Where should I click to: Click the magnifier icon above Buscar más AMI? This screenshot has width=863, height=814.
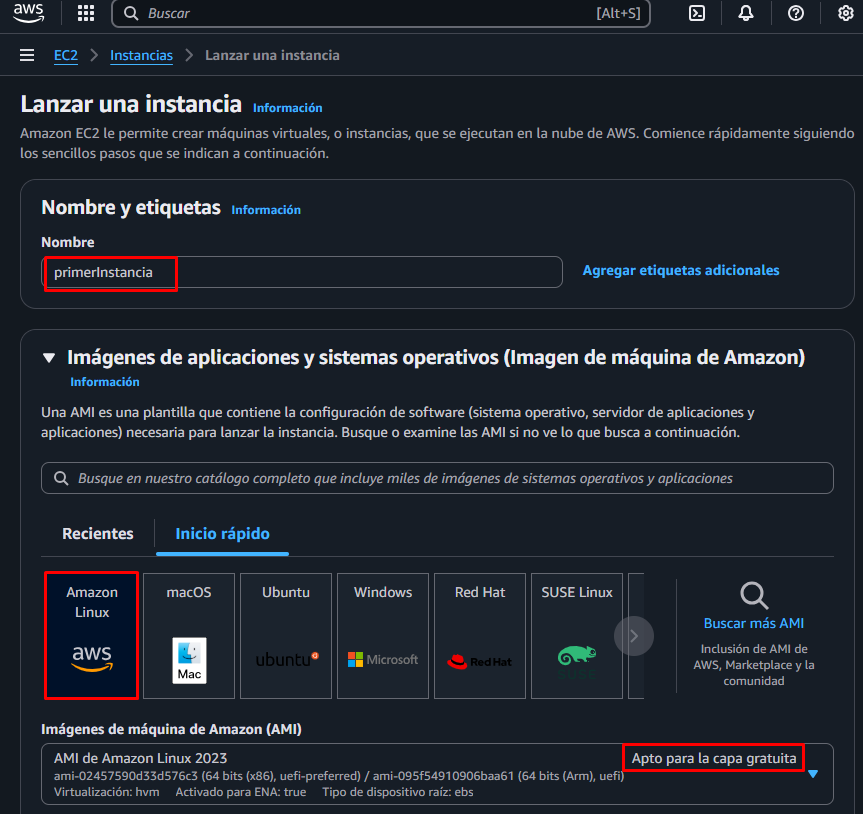(x=753, y=595)
